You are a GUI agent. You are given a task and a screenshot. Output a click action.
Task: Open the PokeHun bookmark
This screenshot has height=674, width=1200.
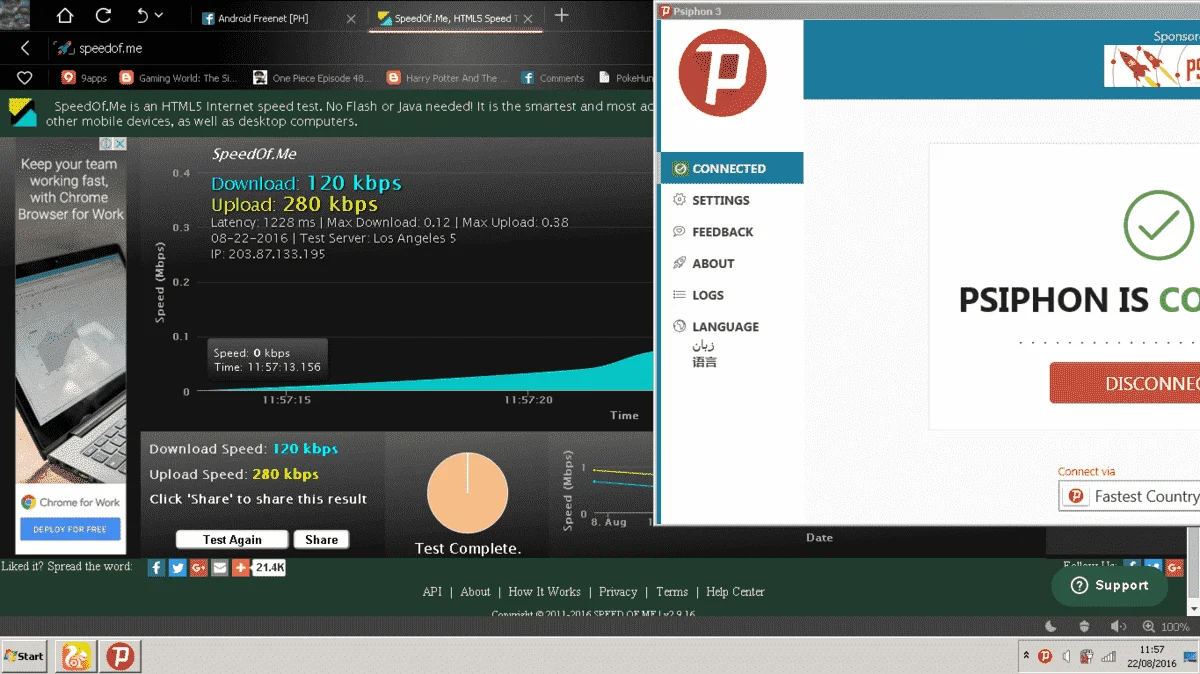coord(626,78)
